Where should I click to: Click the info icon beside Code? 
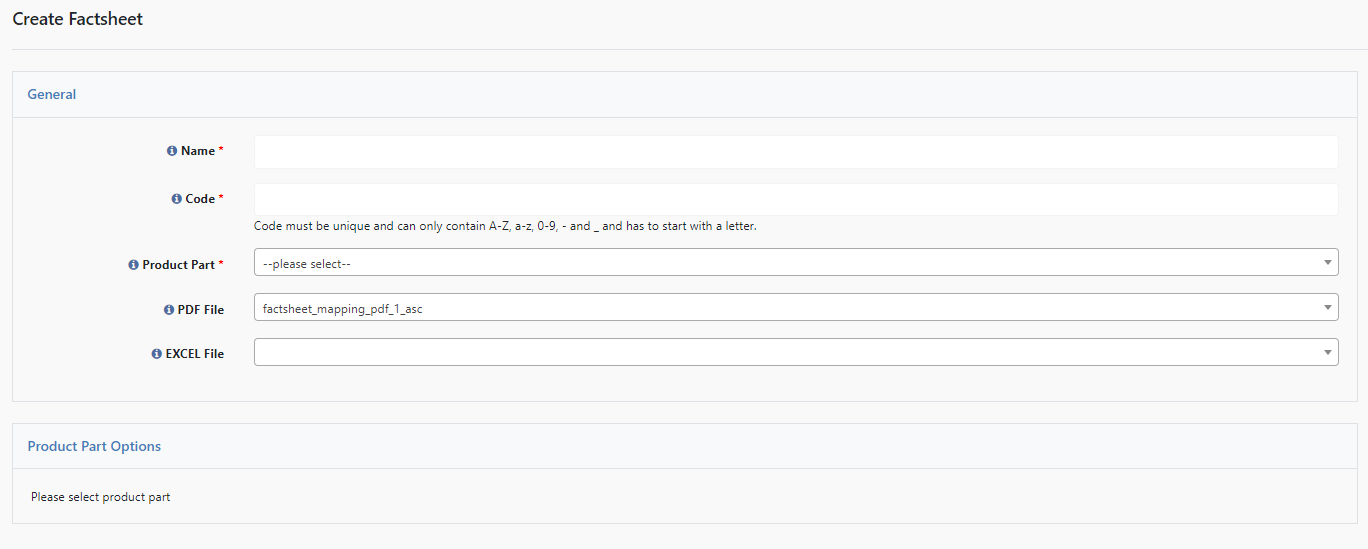177,199
